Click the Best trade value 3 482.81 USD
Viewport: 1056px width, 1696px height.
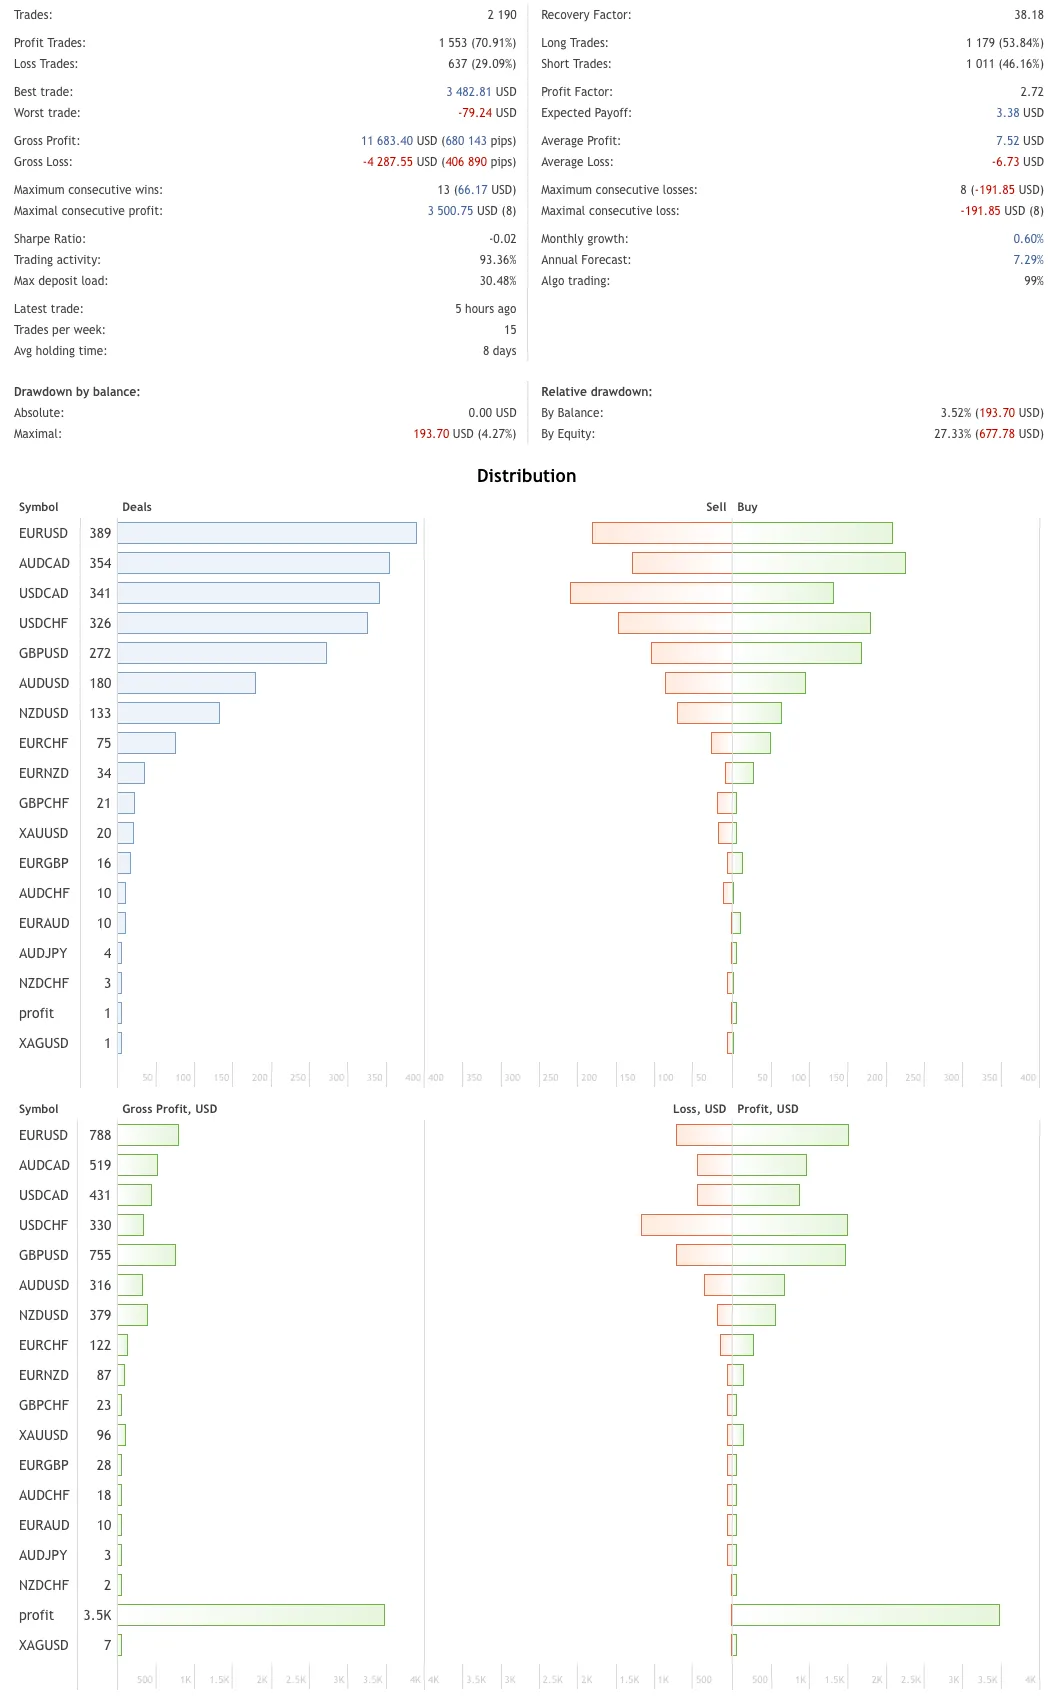pyautogui.click(x=481, y=92)
